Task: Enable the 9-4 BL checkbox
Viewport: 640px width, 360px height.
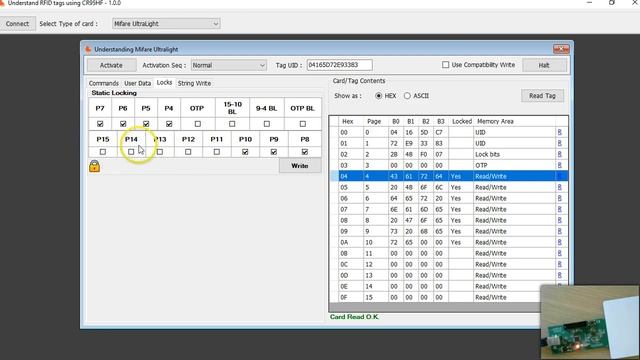Action: [267, 124]
